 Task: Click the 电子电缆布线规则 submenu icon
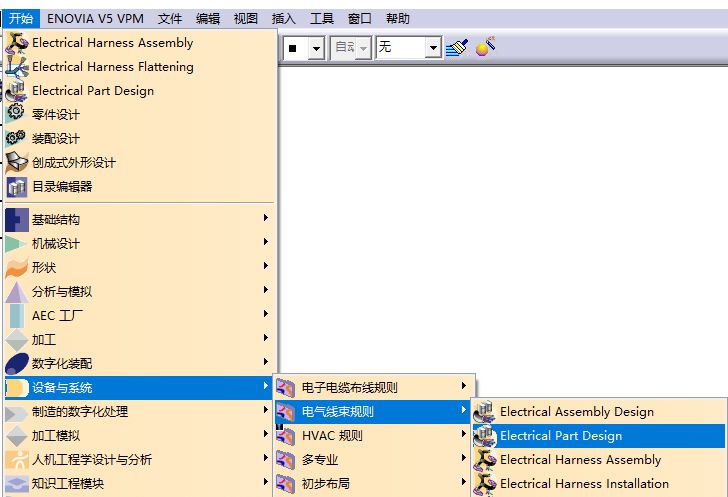(x=285, y=388)
